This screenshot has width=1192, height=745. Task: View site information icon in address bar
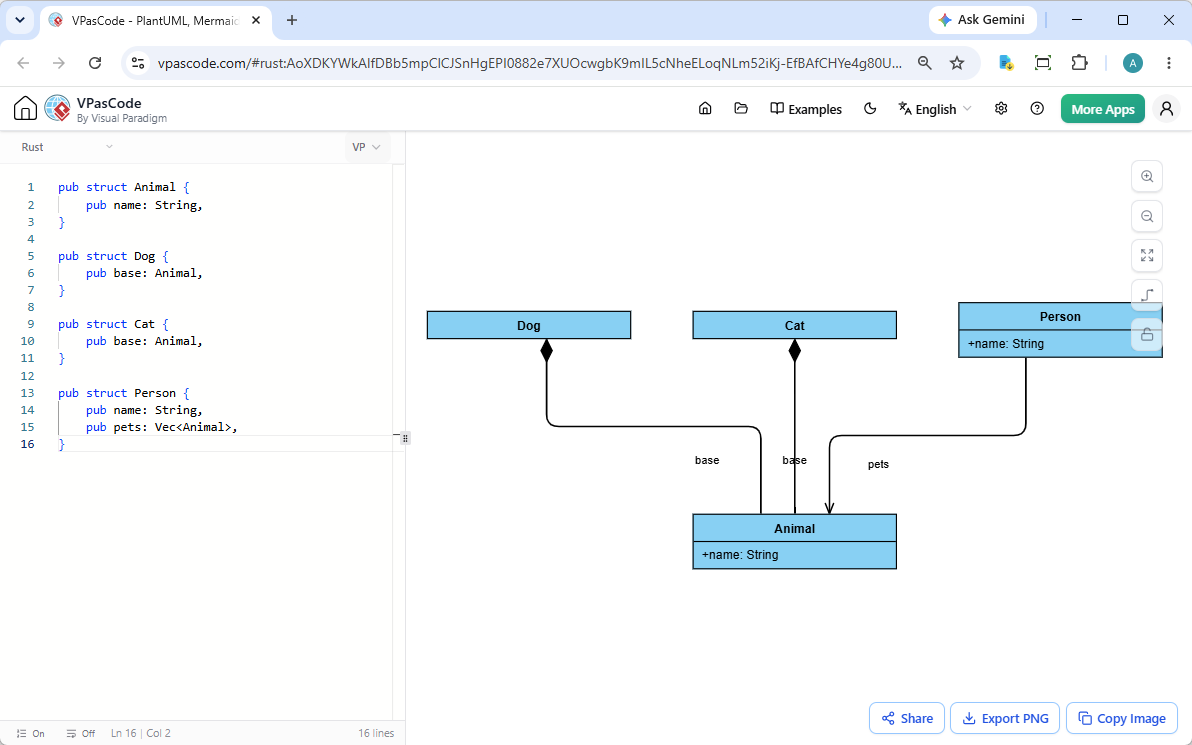pyautogui.click(x=138, y=63)
